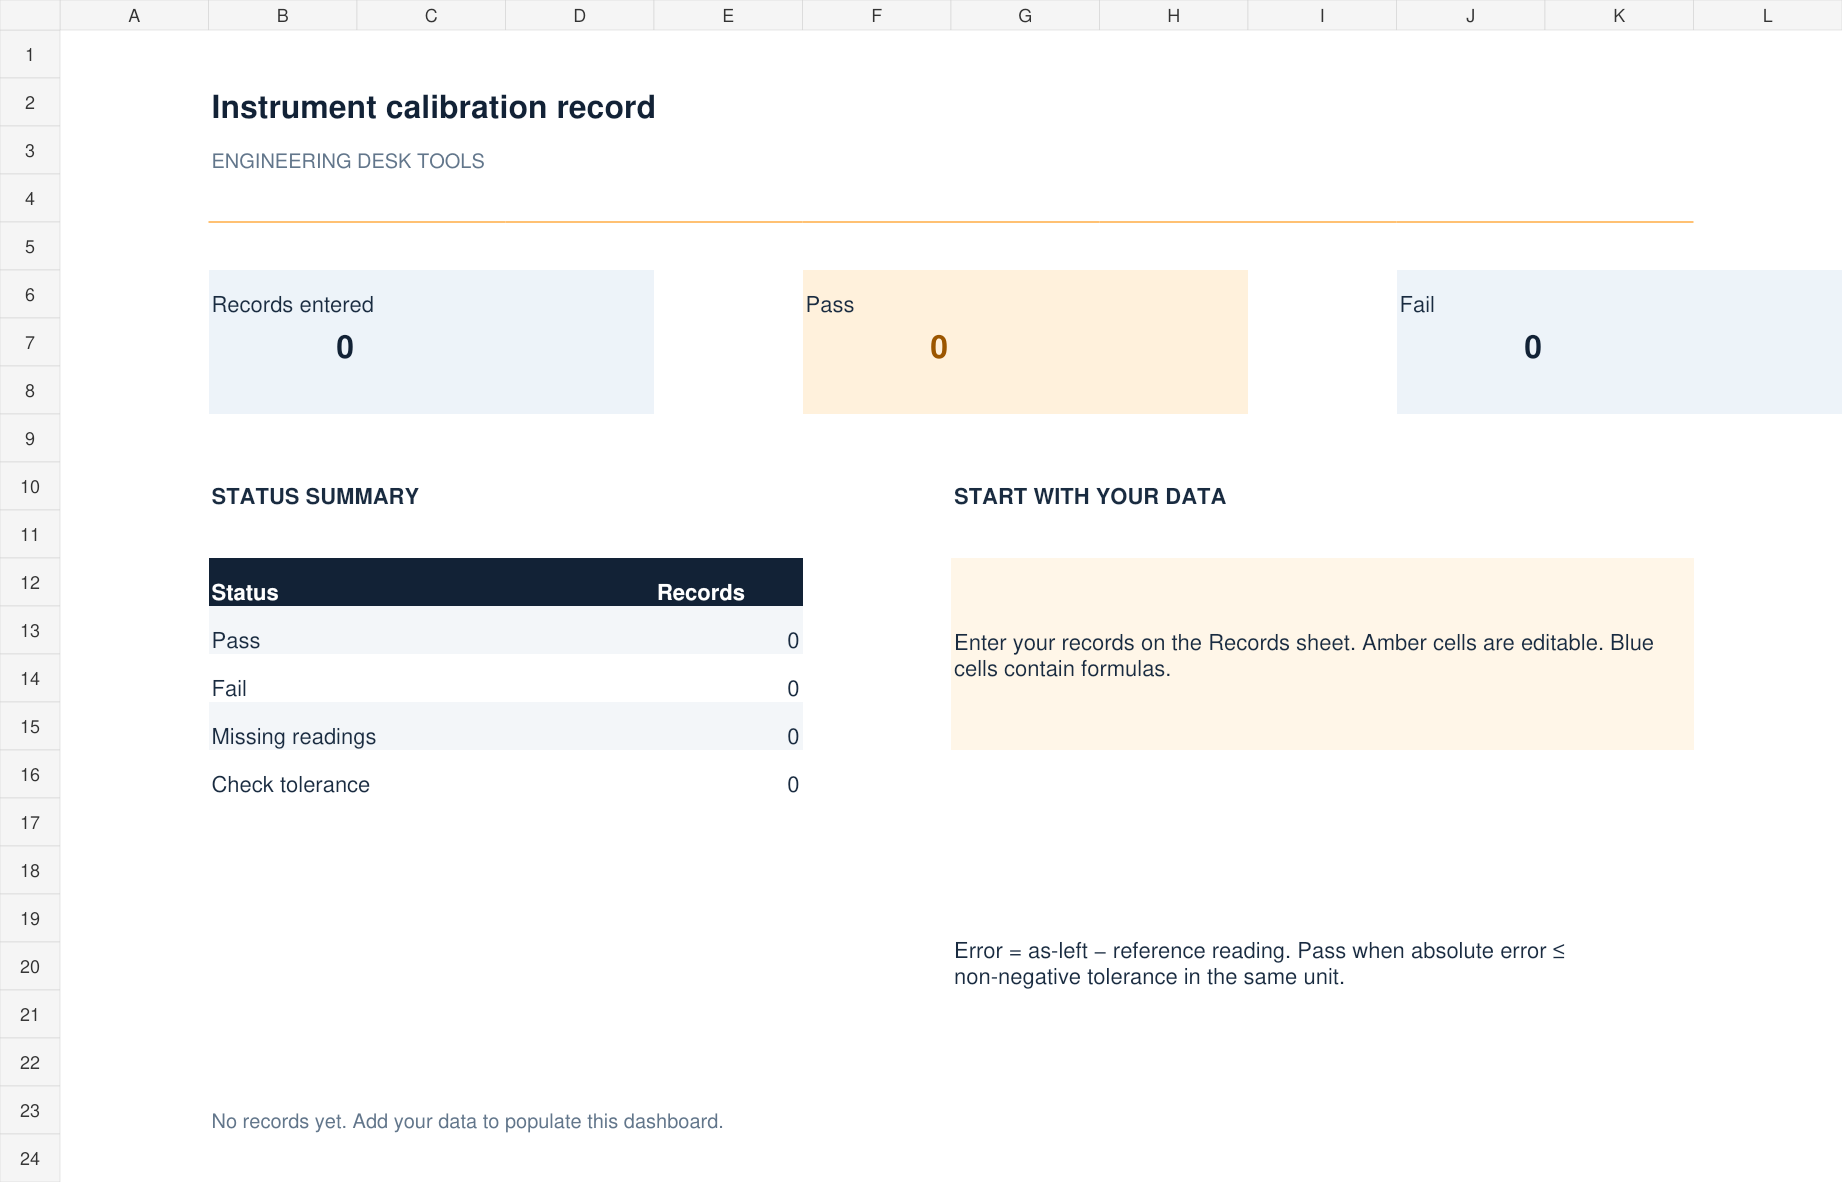1842x1182 pixels.
Task: Select the amber Pass card value 0
Action: (939, 347)
